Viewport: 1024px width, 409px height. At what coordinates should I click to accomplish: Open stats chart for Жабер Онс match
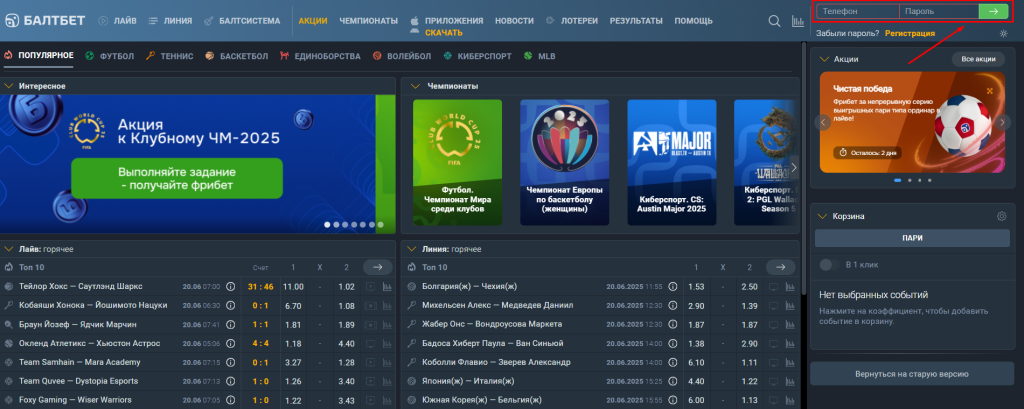click(790, 324)
